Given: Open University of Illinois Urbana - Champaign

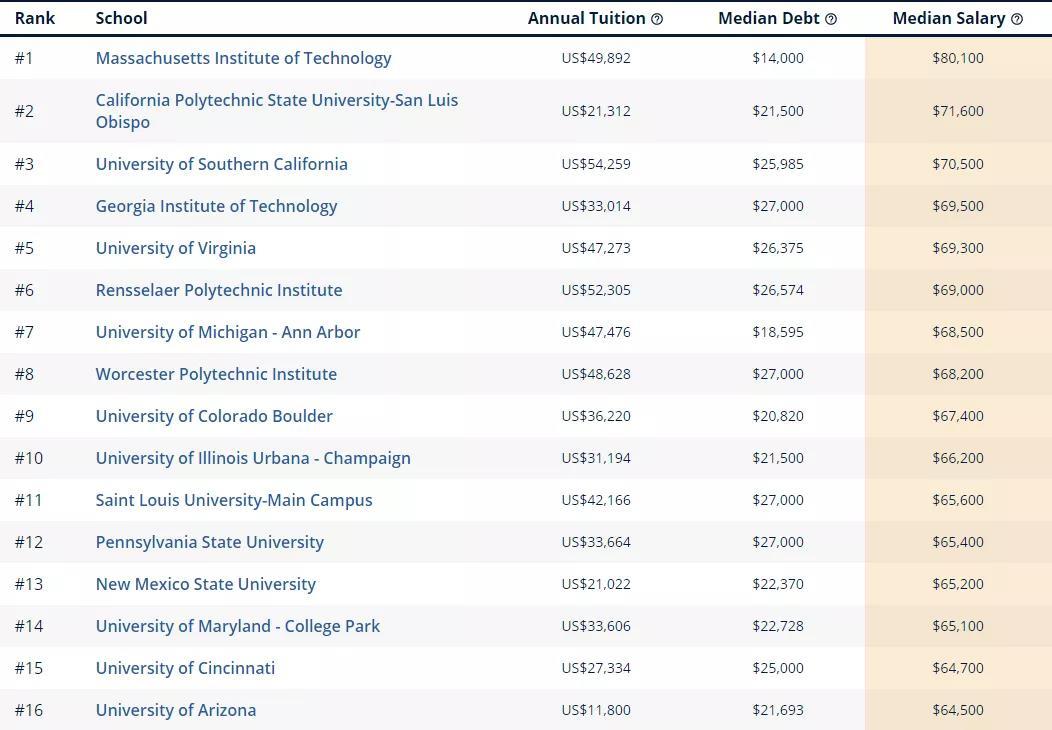Looking at the screenshot, I should point(253,458).
